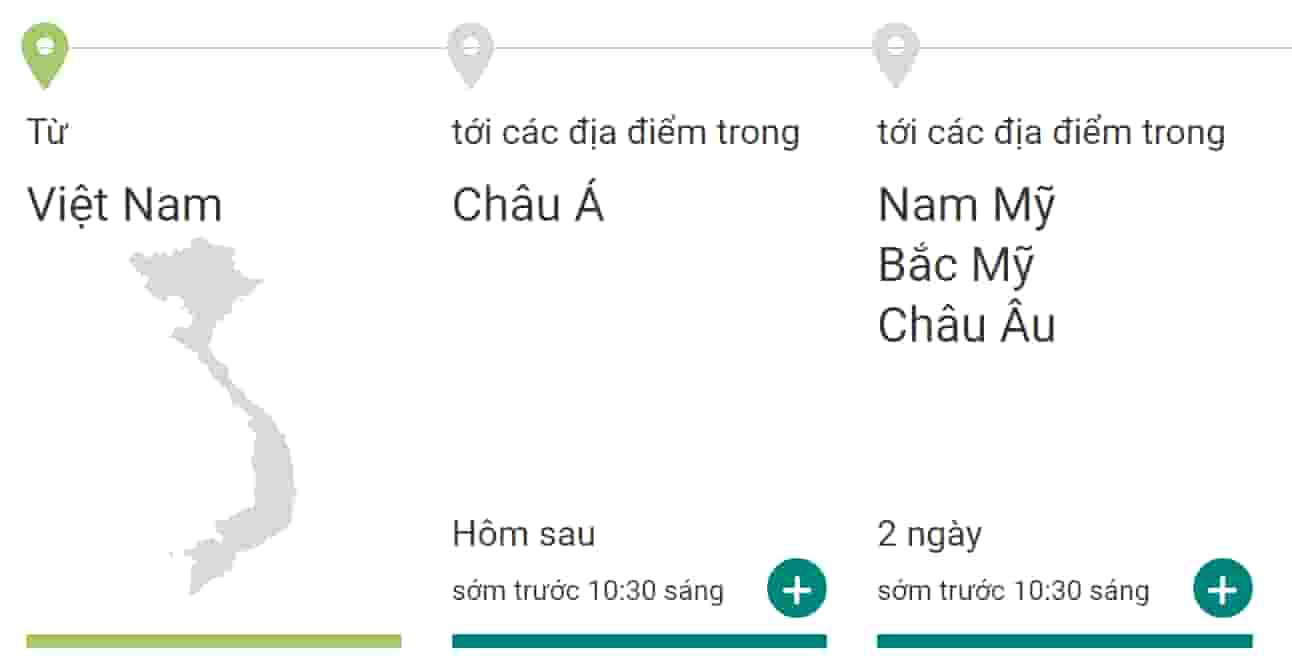1292x668 pixels.
Task: Select the Châu Á destination heading
Action: point(527,205)
